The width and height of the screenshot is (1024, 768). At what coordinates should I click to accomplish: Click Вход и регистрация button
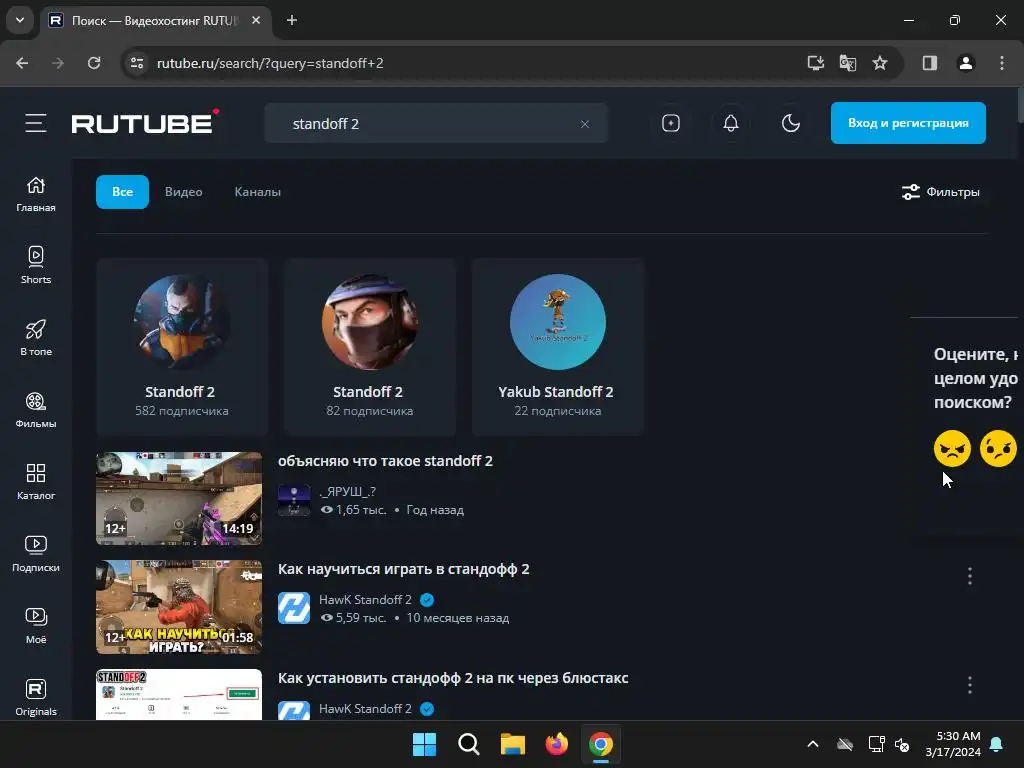(908, 123)
